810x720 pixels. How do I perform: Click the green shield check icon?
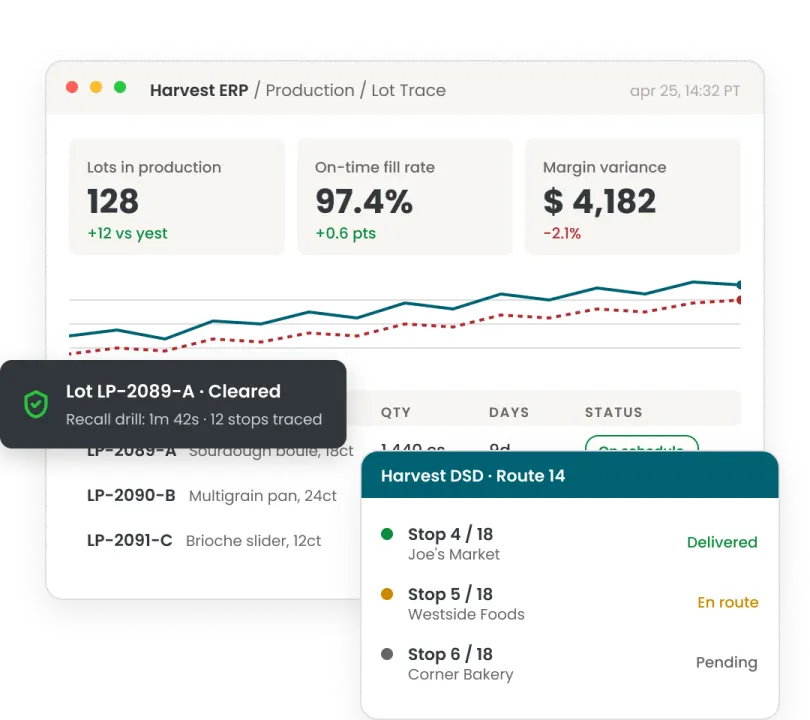[x=36, y=404]
